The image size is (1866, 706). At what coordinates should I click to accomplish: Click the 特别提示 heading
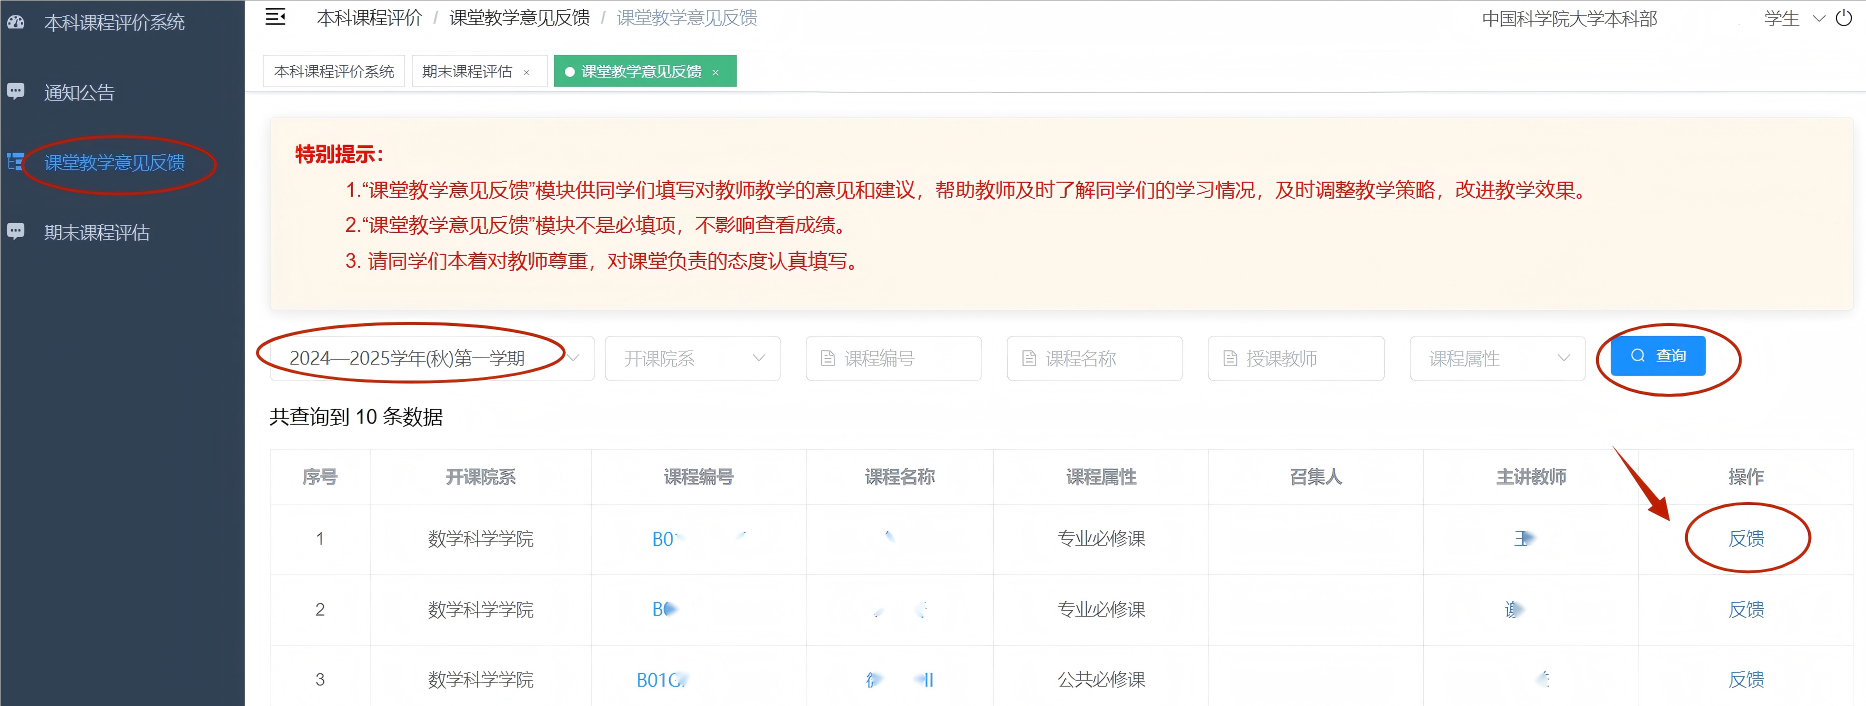(x=340, y=154)
